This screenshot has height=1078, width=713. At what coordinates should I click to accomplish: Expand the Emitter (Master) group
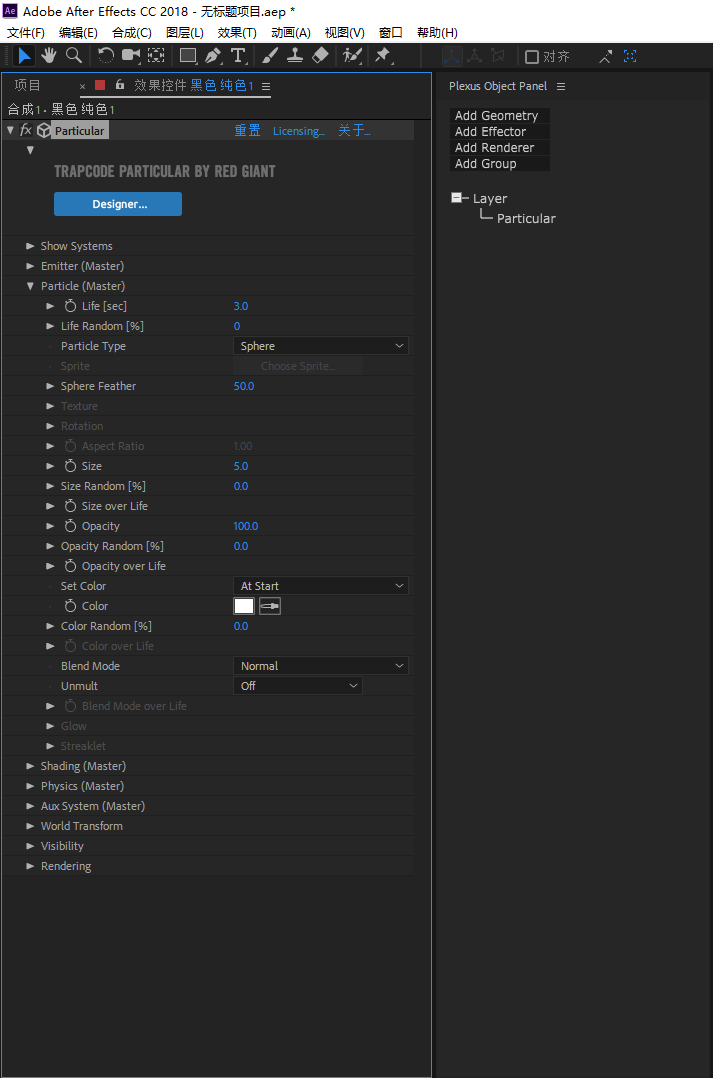pyautogui.click(x=30, y=266)
